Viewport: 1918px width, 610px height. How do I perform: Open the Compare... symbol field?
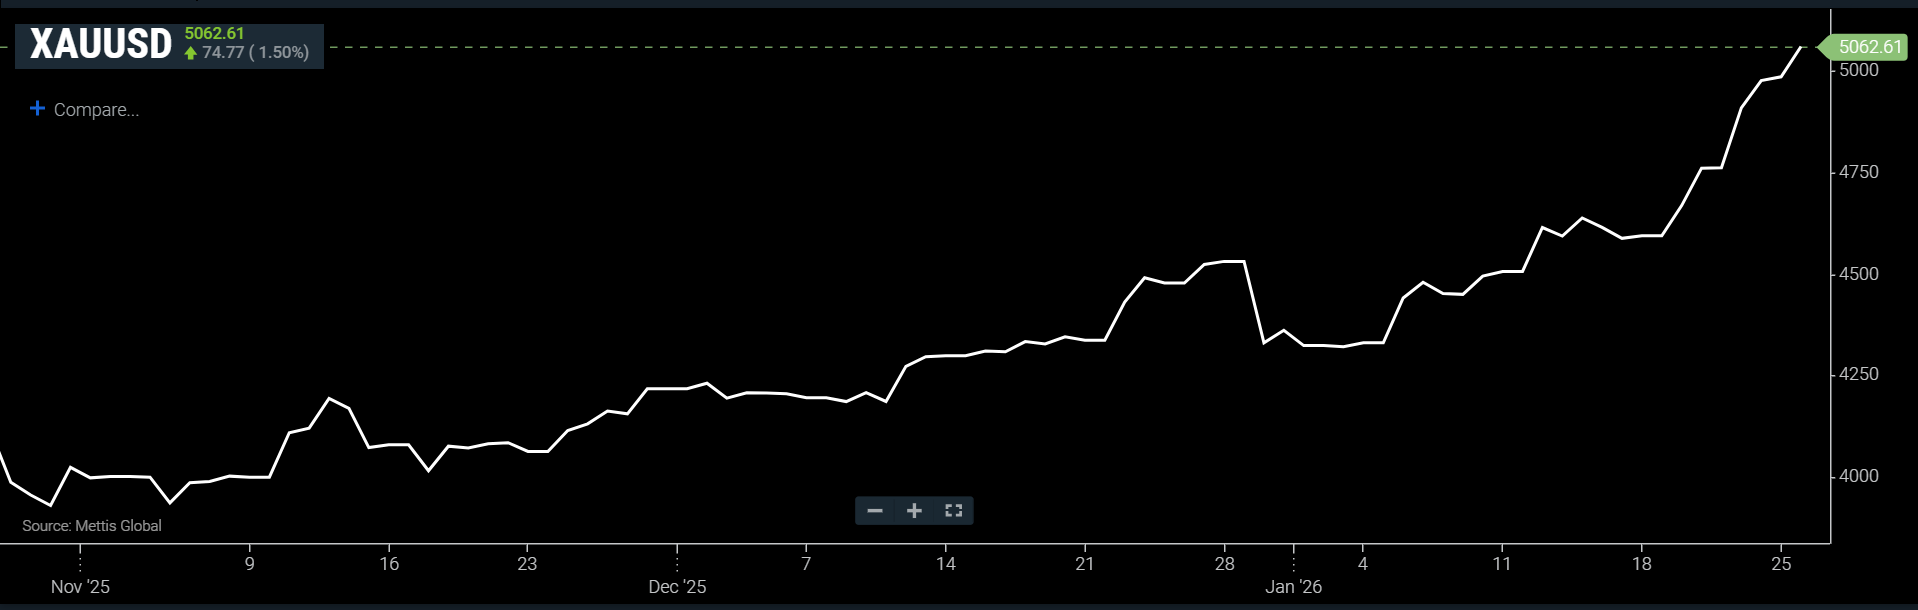point(96,110)
